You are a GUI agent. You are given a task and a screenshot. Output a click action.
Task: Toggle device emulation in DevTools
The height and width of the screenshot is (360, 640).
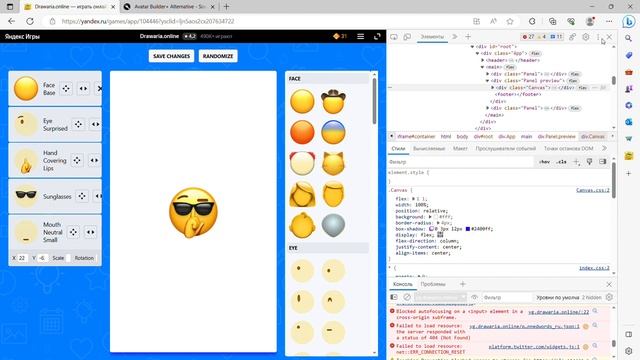coord(407,37)
